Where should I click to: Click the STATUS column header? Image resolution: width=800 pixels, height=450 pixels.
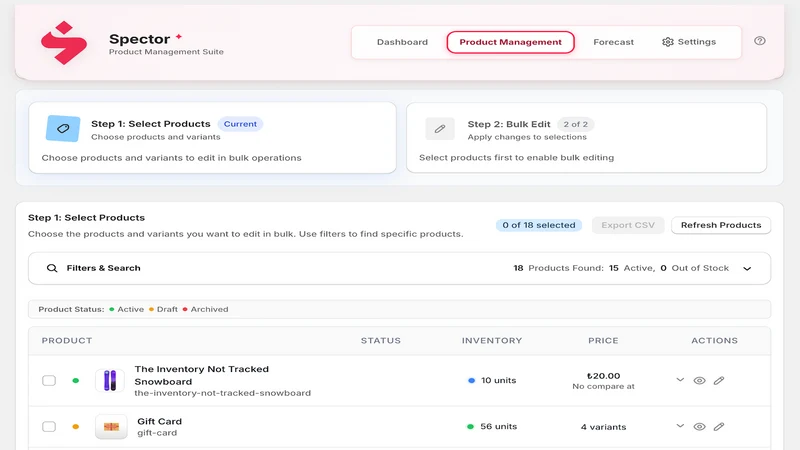381,340
